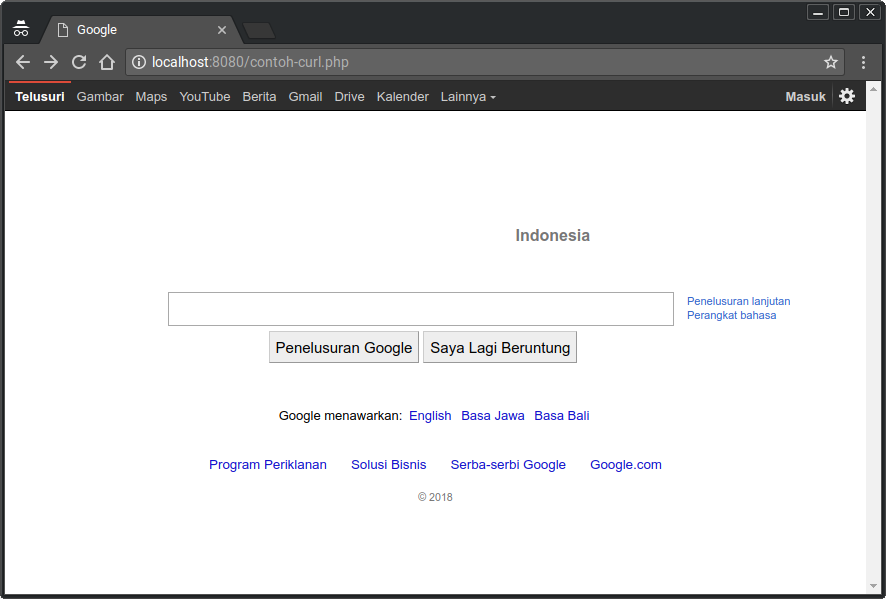Click the Penelusuran Google button

(343, 347)
